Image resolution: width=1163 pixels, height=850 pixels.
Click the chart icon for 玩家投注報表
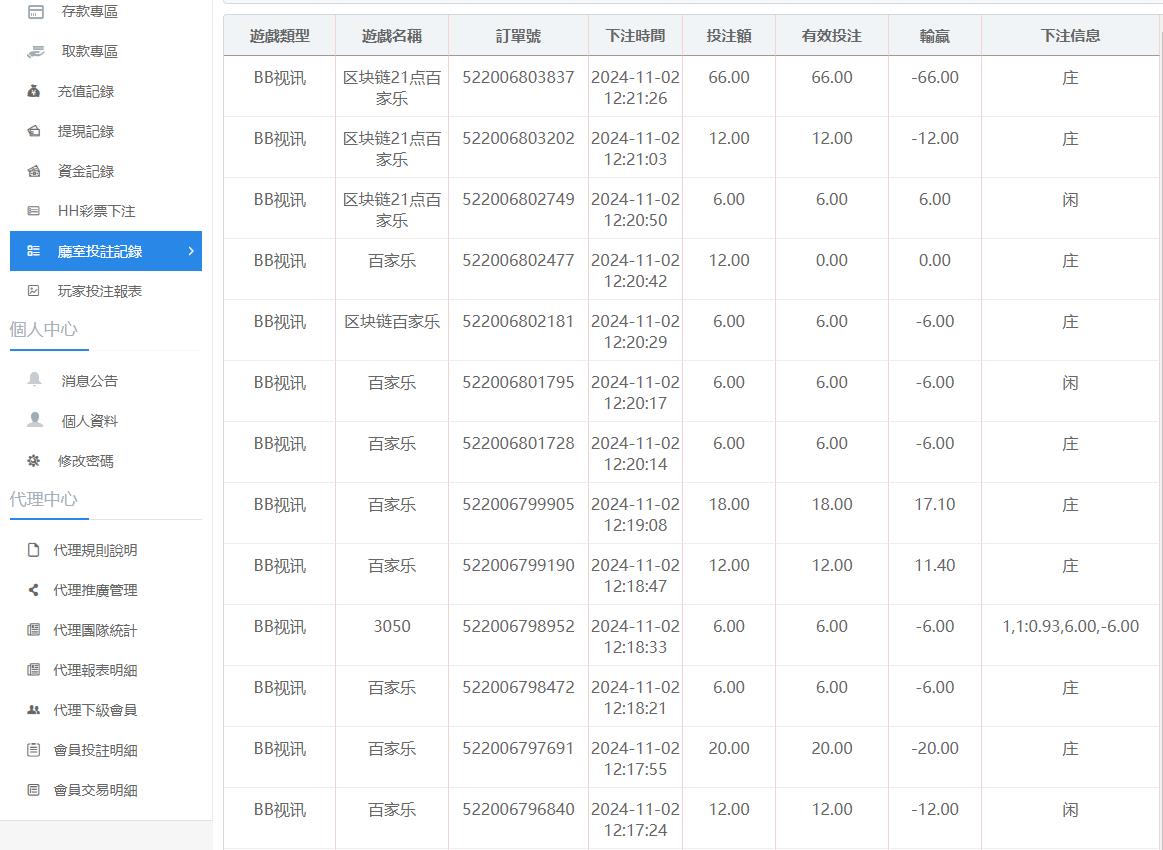pos(34,291)
